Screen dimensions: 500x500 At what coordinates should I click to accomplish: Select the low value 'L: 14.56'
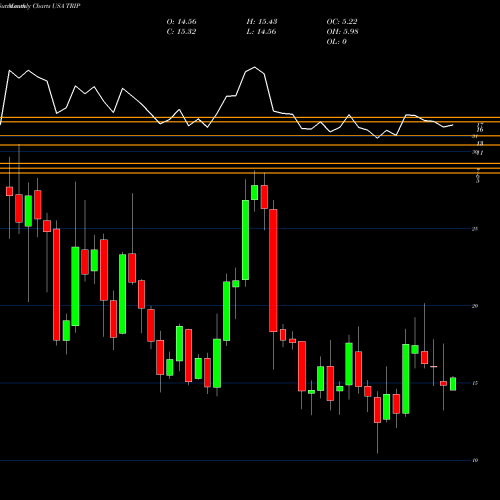(261, 32)
